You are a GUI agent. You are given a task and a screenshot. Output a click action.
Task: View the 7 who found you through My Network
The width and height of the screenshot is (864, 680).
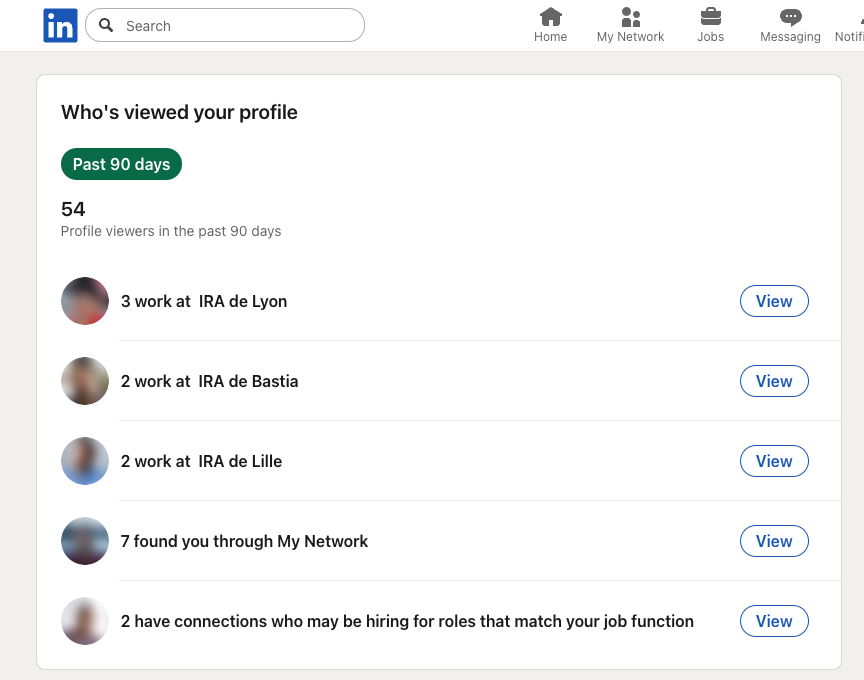pyautogui.click(x=774, y=541)
